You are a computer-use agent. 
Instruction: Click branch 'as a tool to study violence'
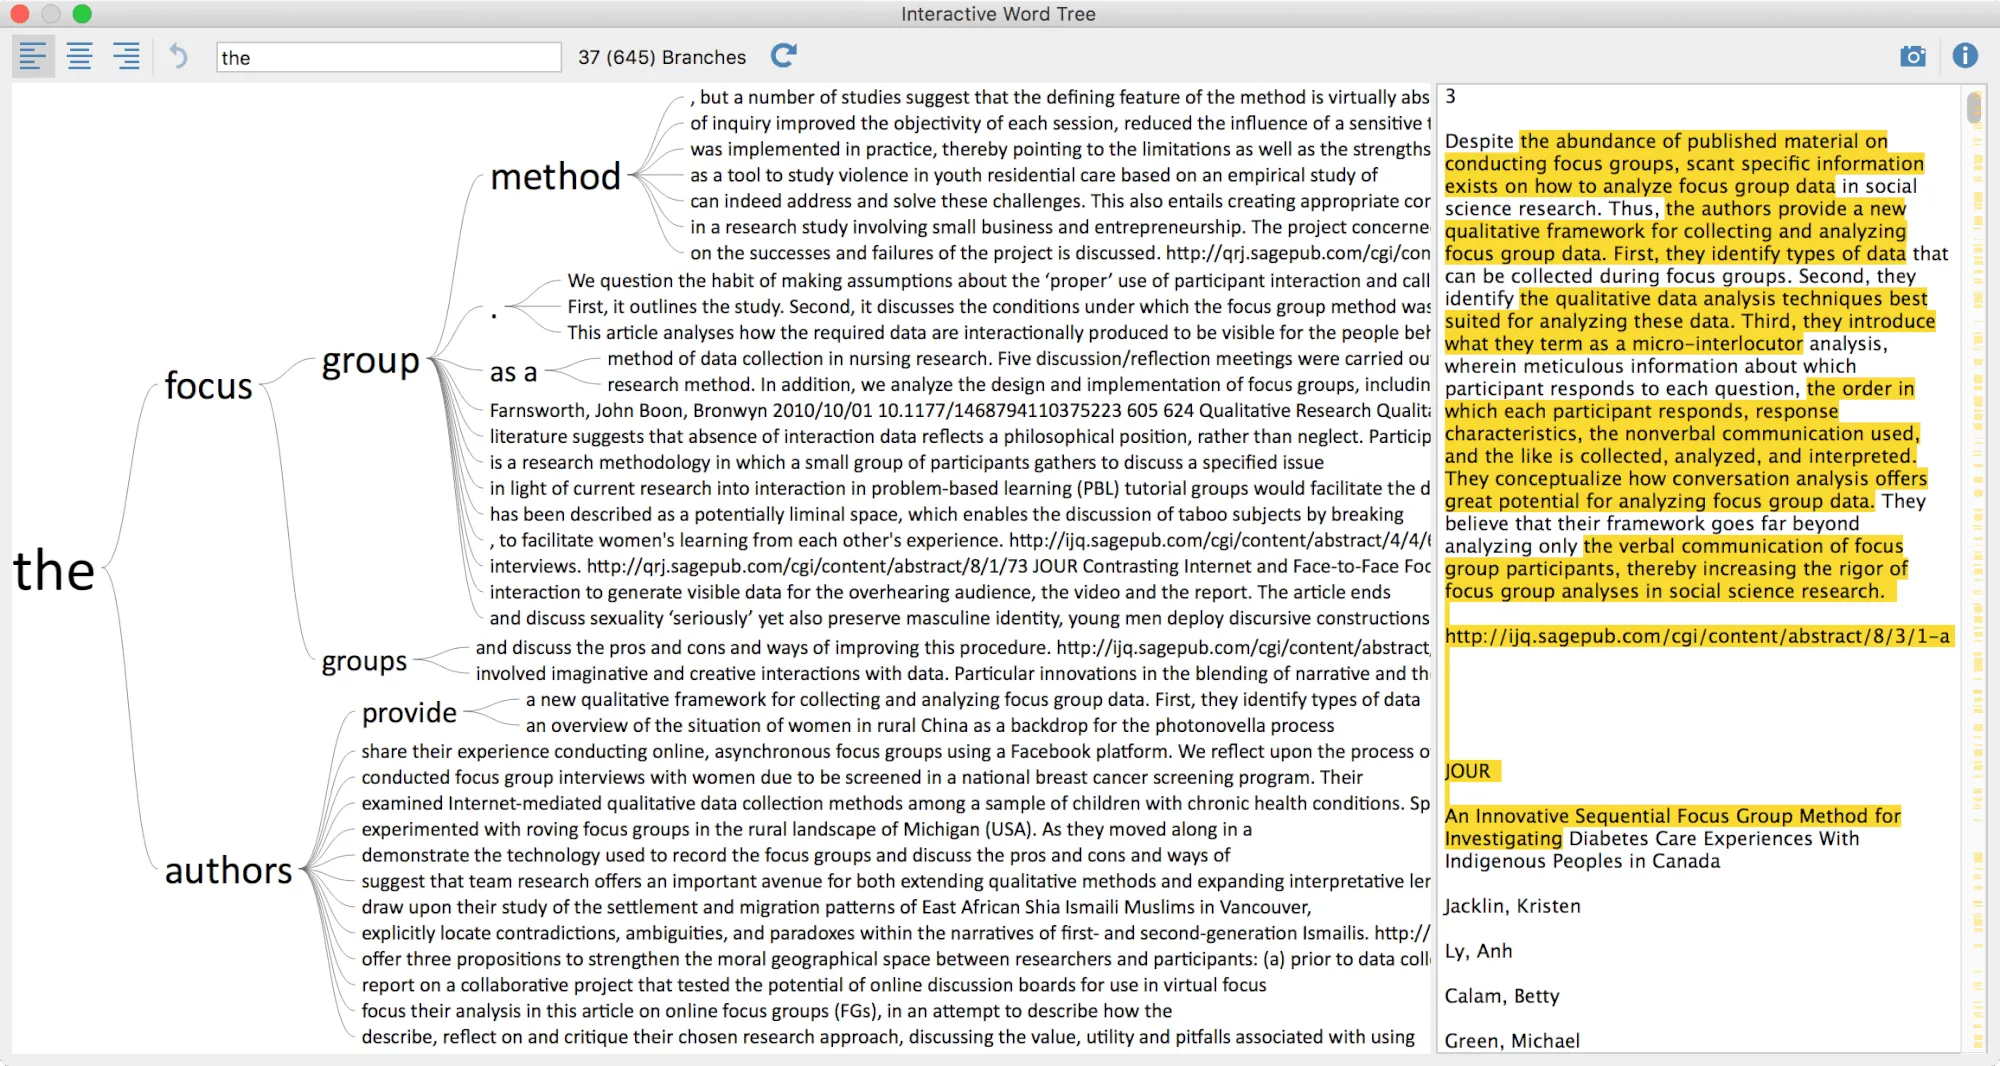click(x=1033, y=175)
